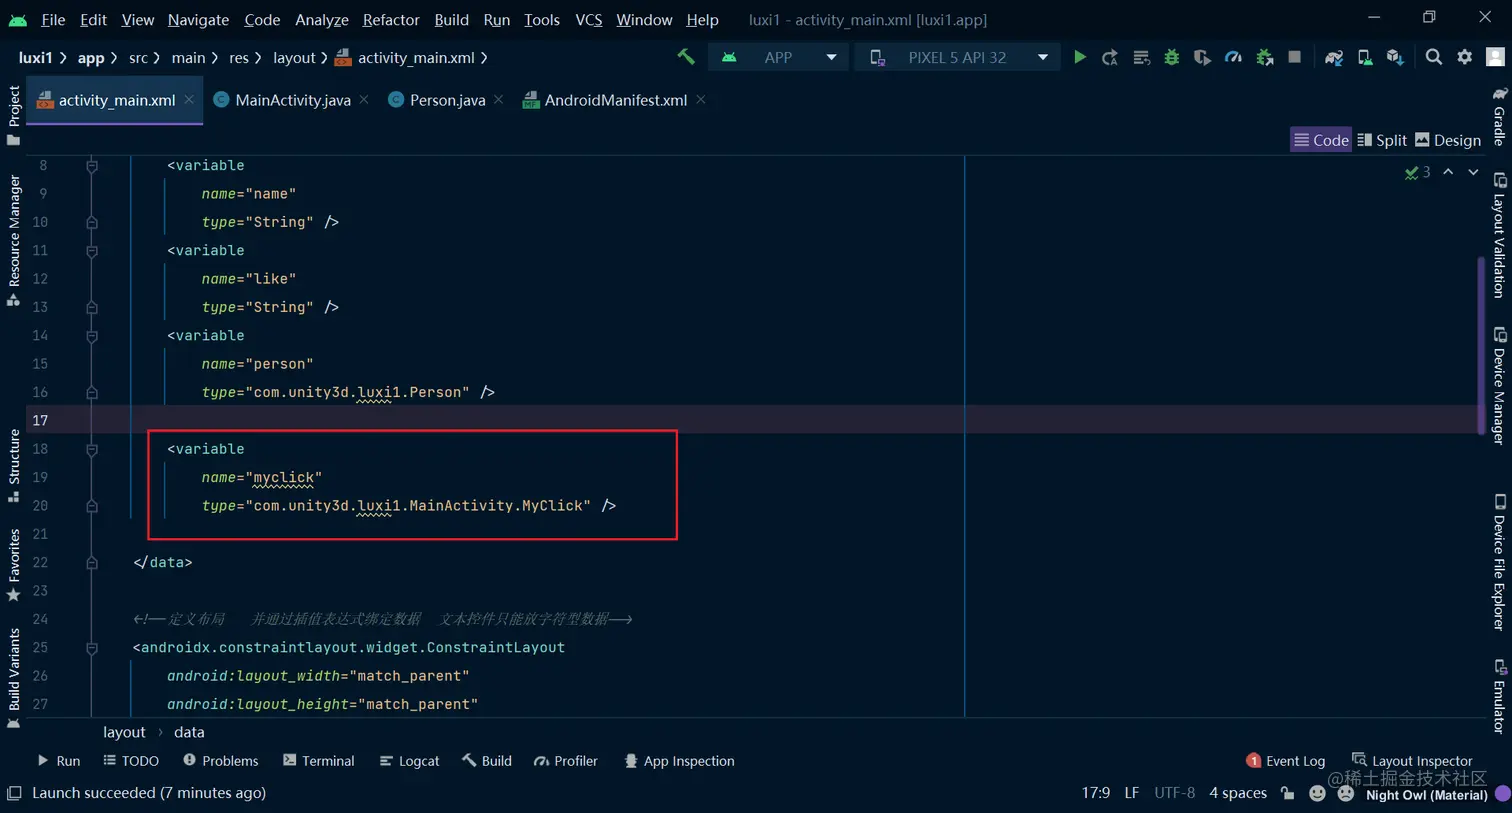Open APP run configuration dropdown

pyautogui.click(x=779, y=57)
